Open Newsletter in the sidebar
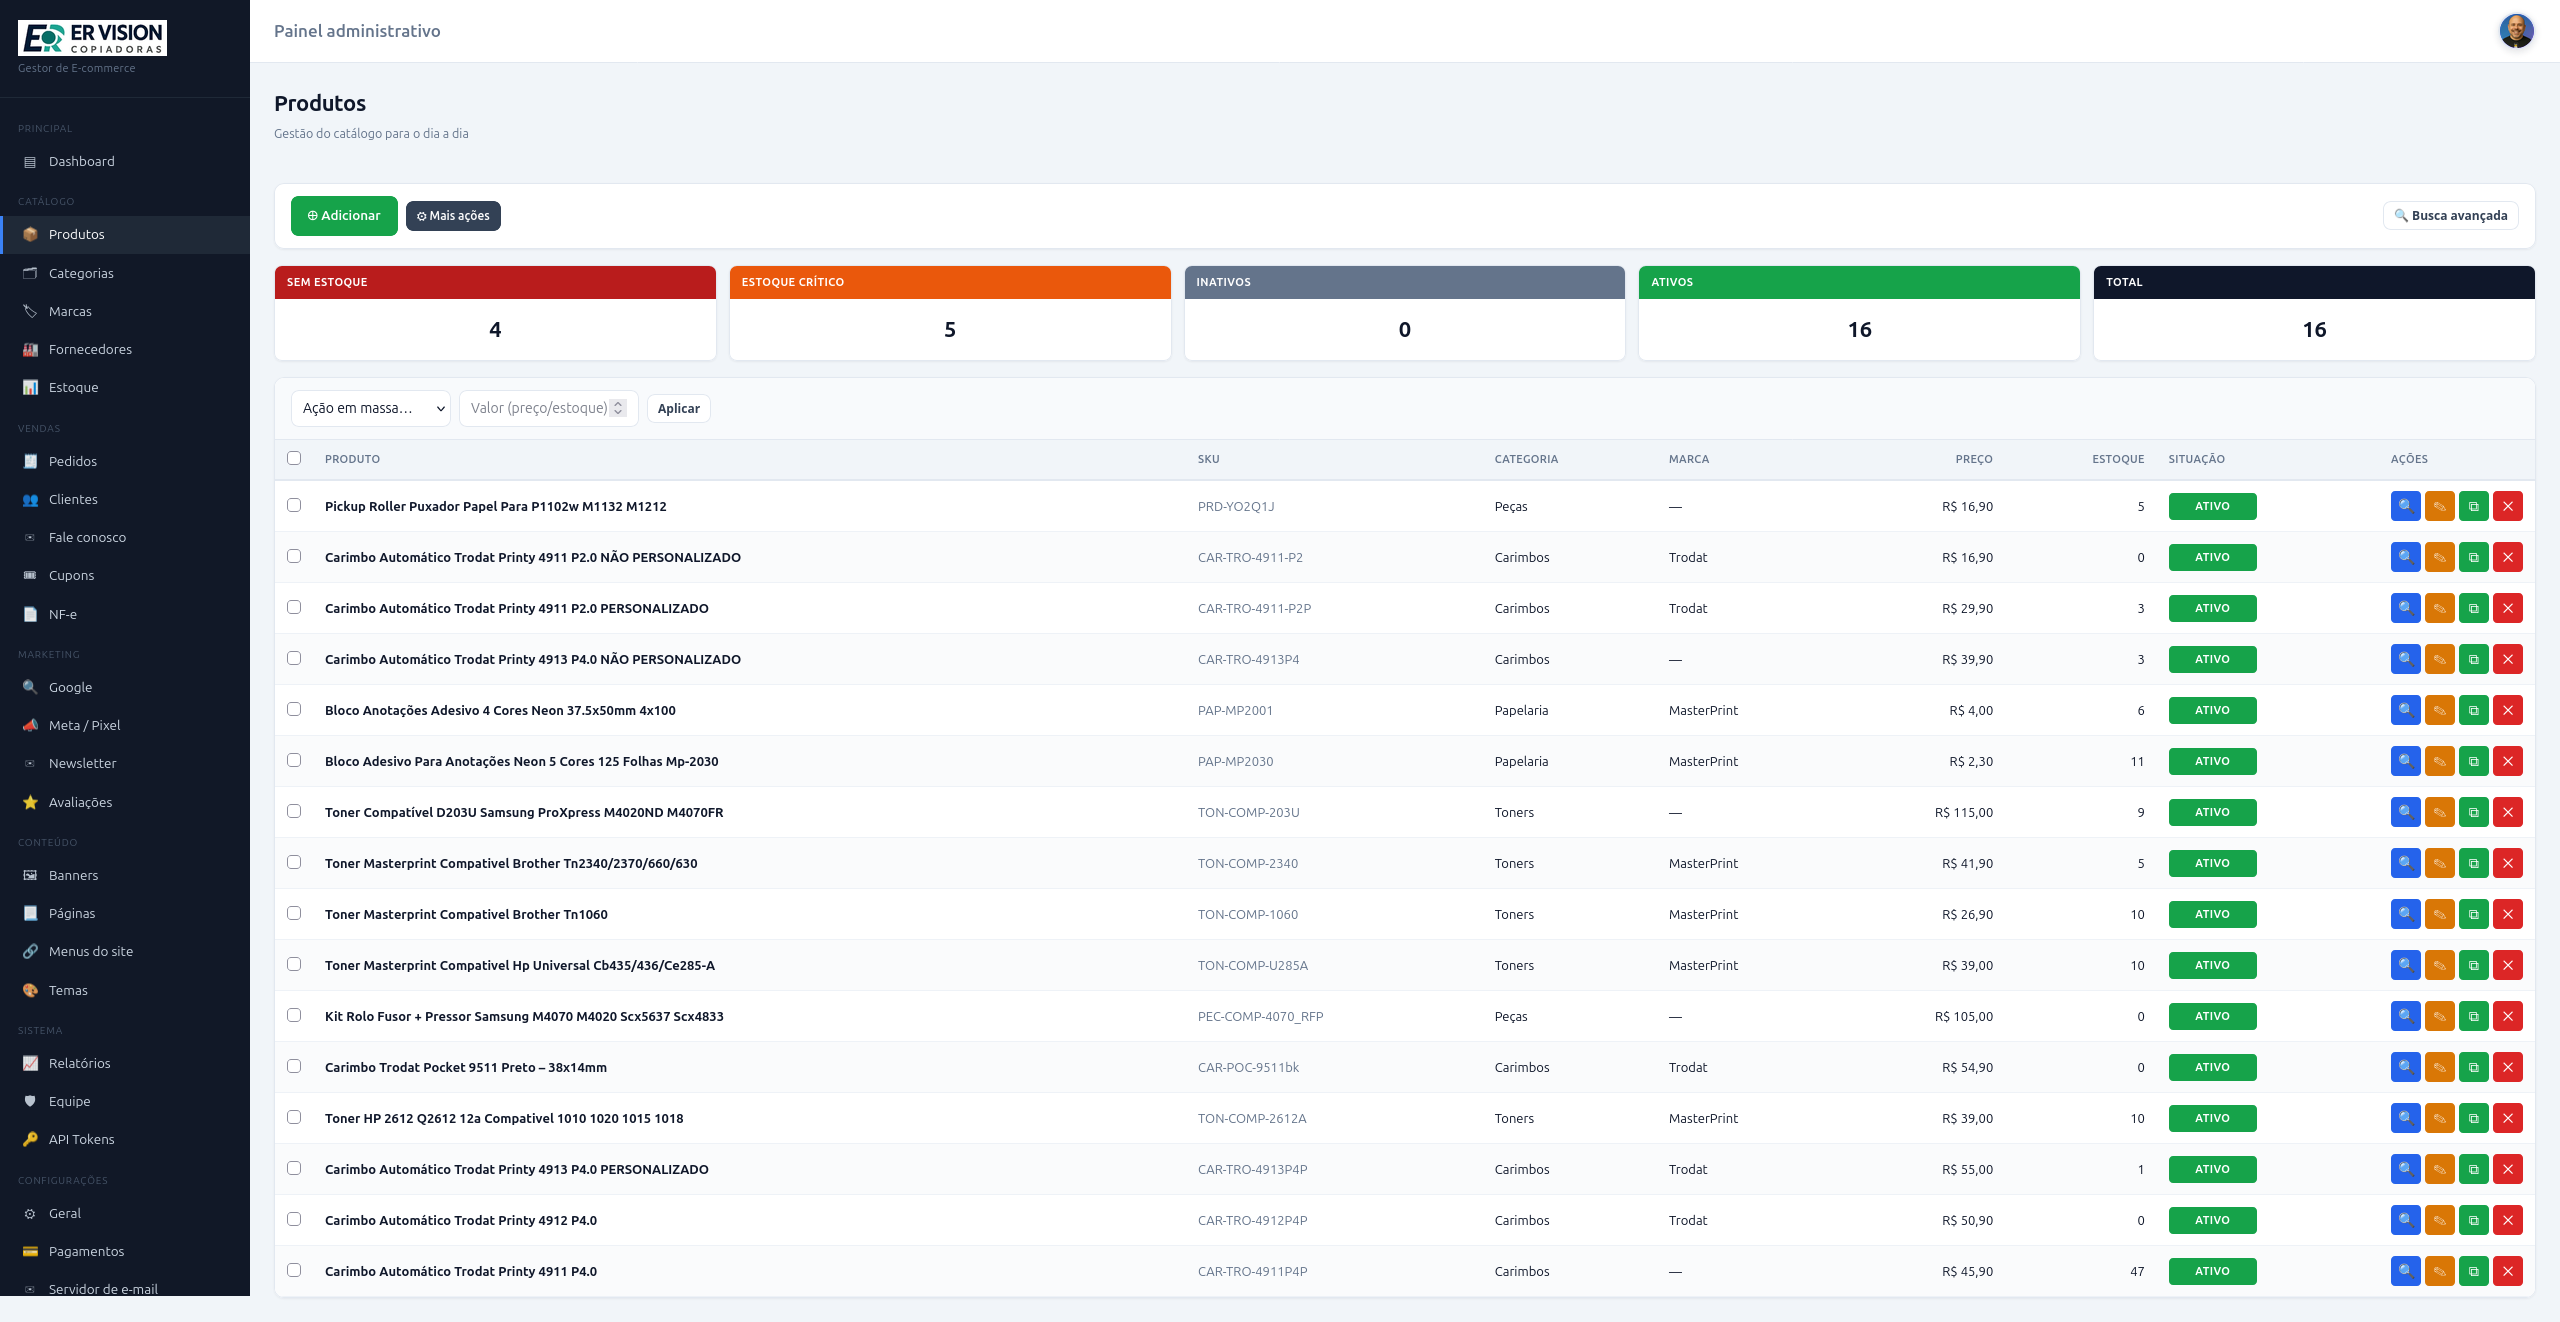This screenshot has width=2560, height=1322. pyautogui.click(x=125, y=763)
